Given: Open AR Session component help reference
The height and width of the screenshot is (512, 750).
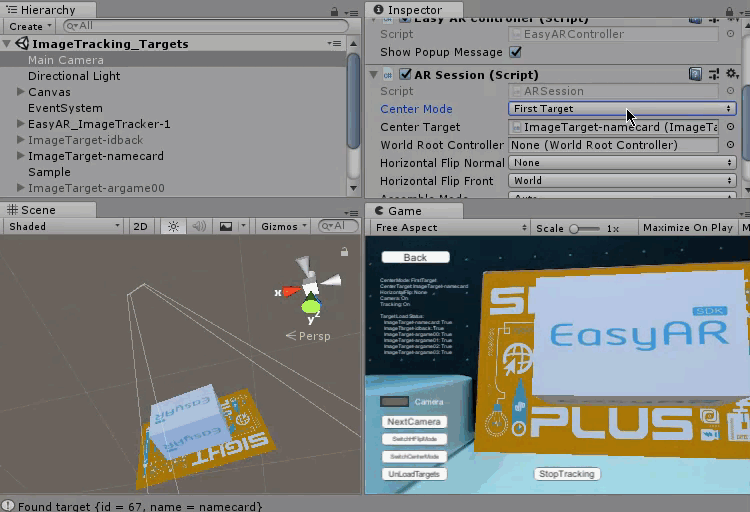Looking at the screenshot, I should [695, 74].
